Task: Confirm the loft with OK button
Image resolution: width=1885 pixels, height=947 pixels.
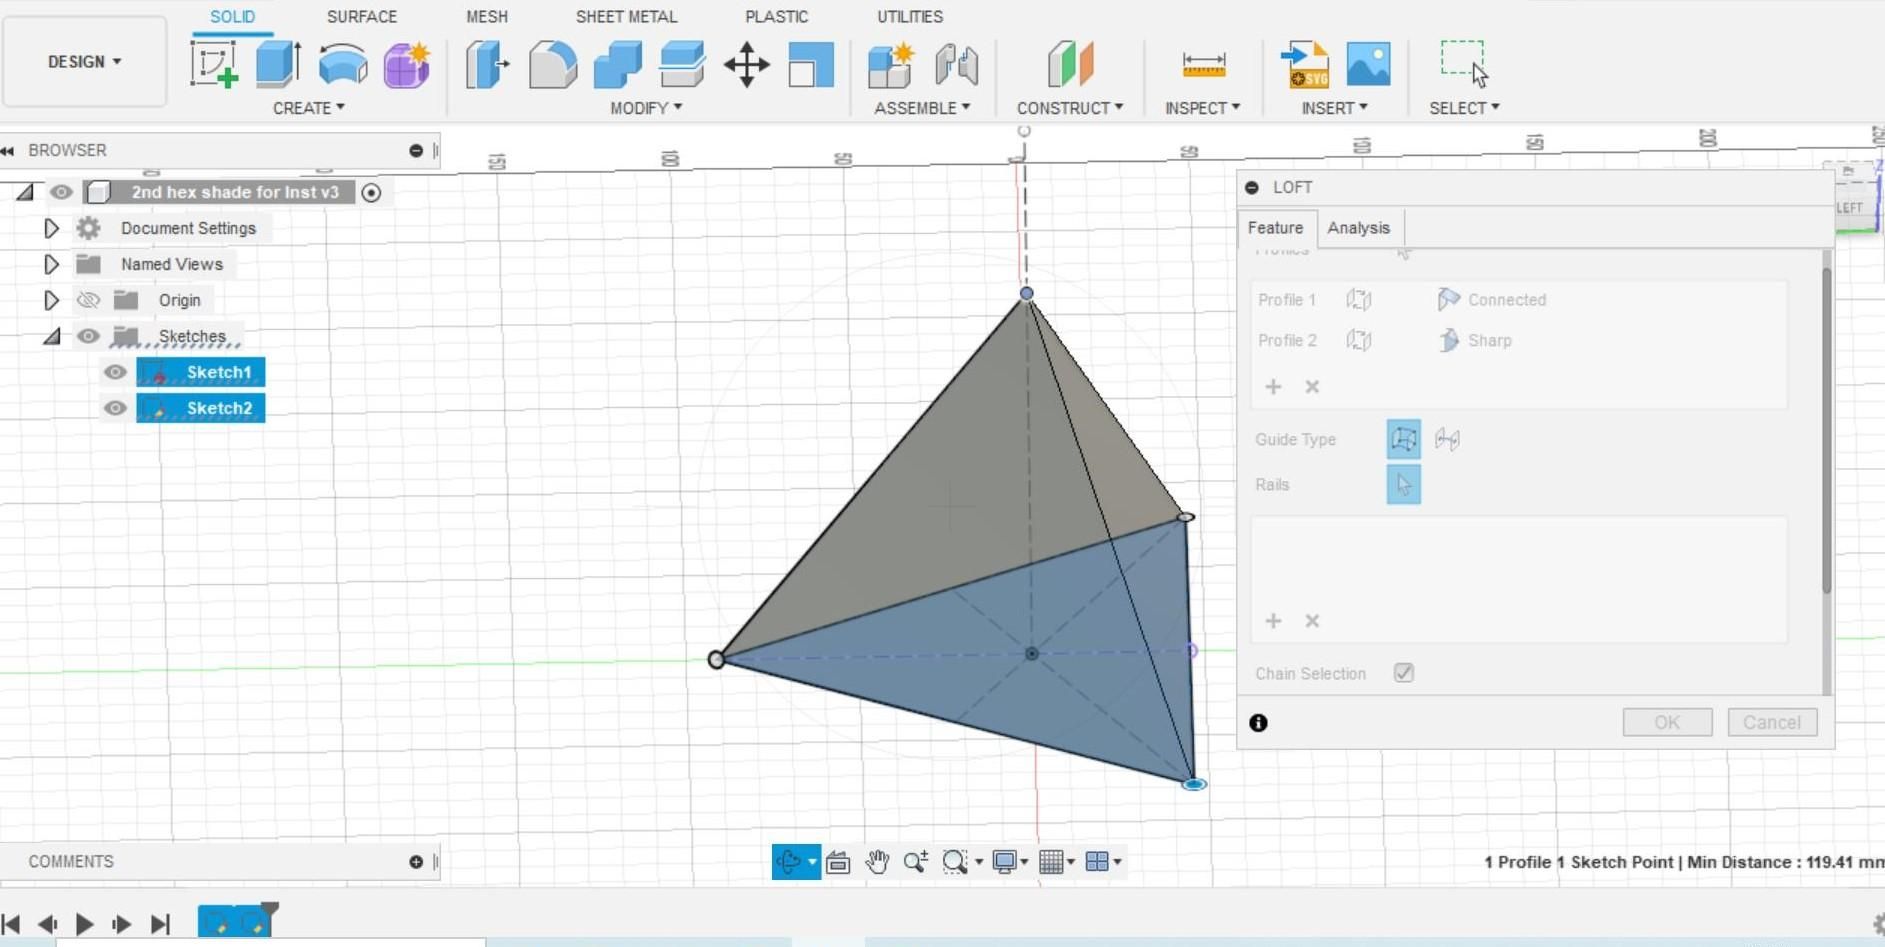Action: tap(1667, 722)
